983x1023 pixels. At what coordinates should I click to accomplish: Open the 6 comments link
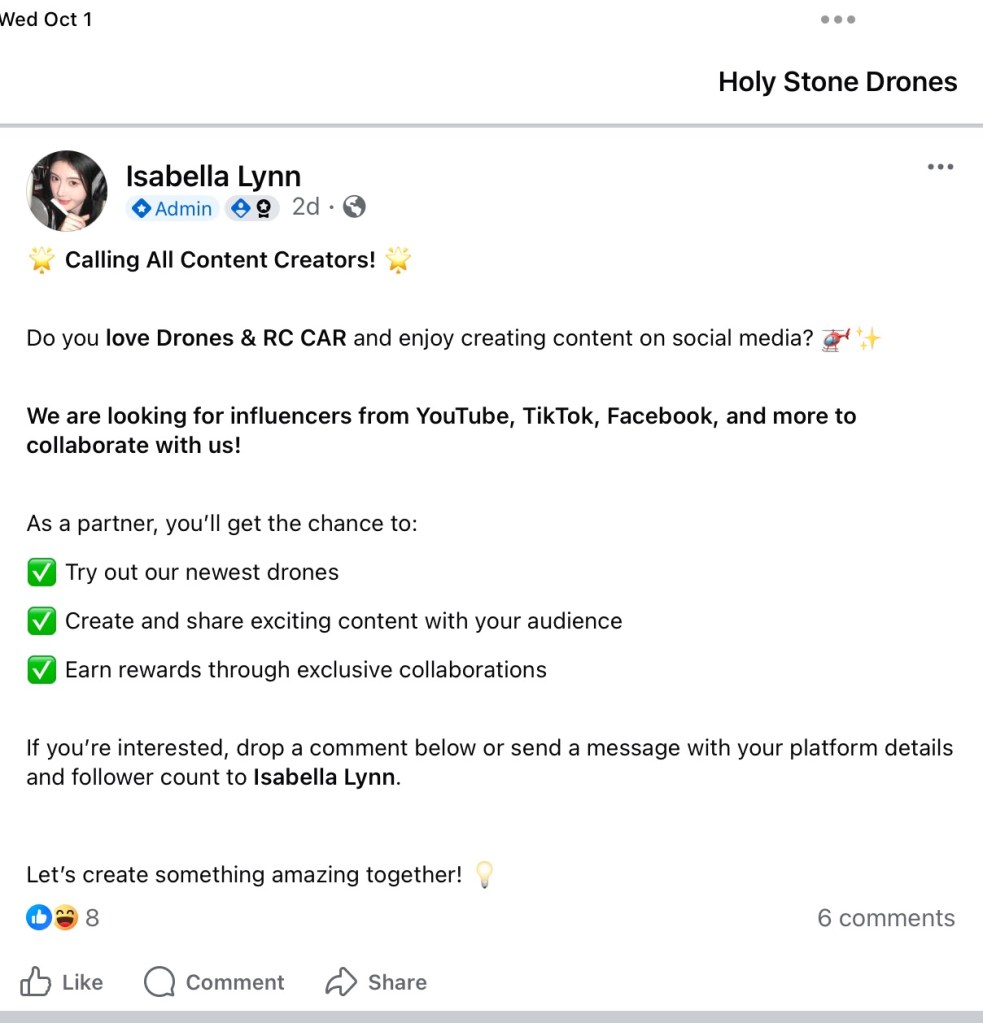click(x=886, y=918)
